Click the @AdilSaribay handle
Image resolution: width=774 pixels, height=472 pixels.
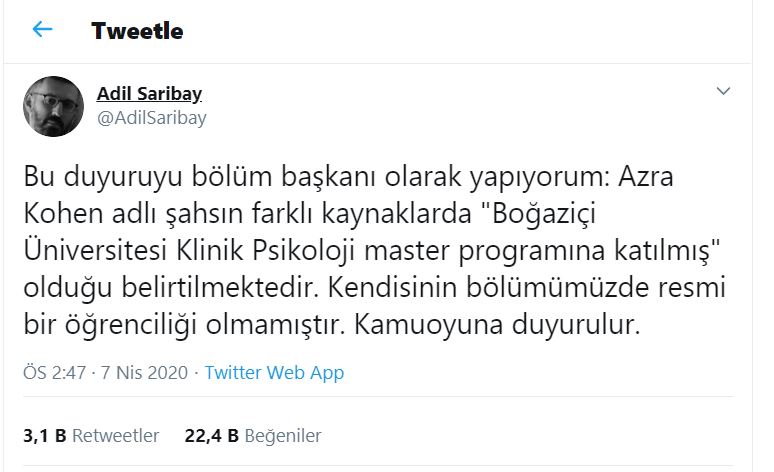click(151, 117)
